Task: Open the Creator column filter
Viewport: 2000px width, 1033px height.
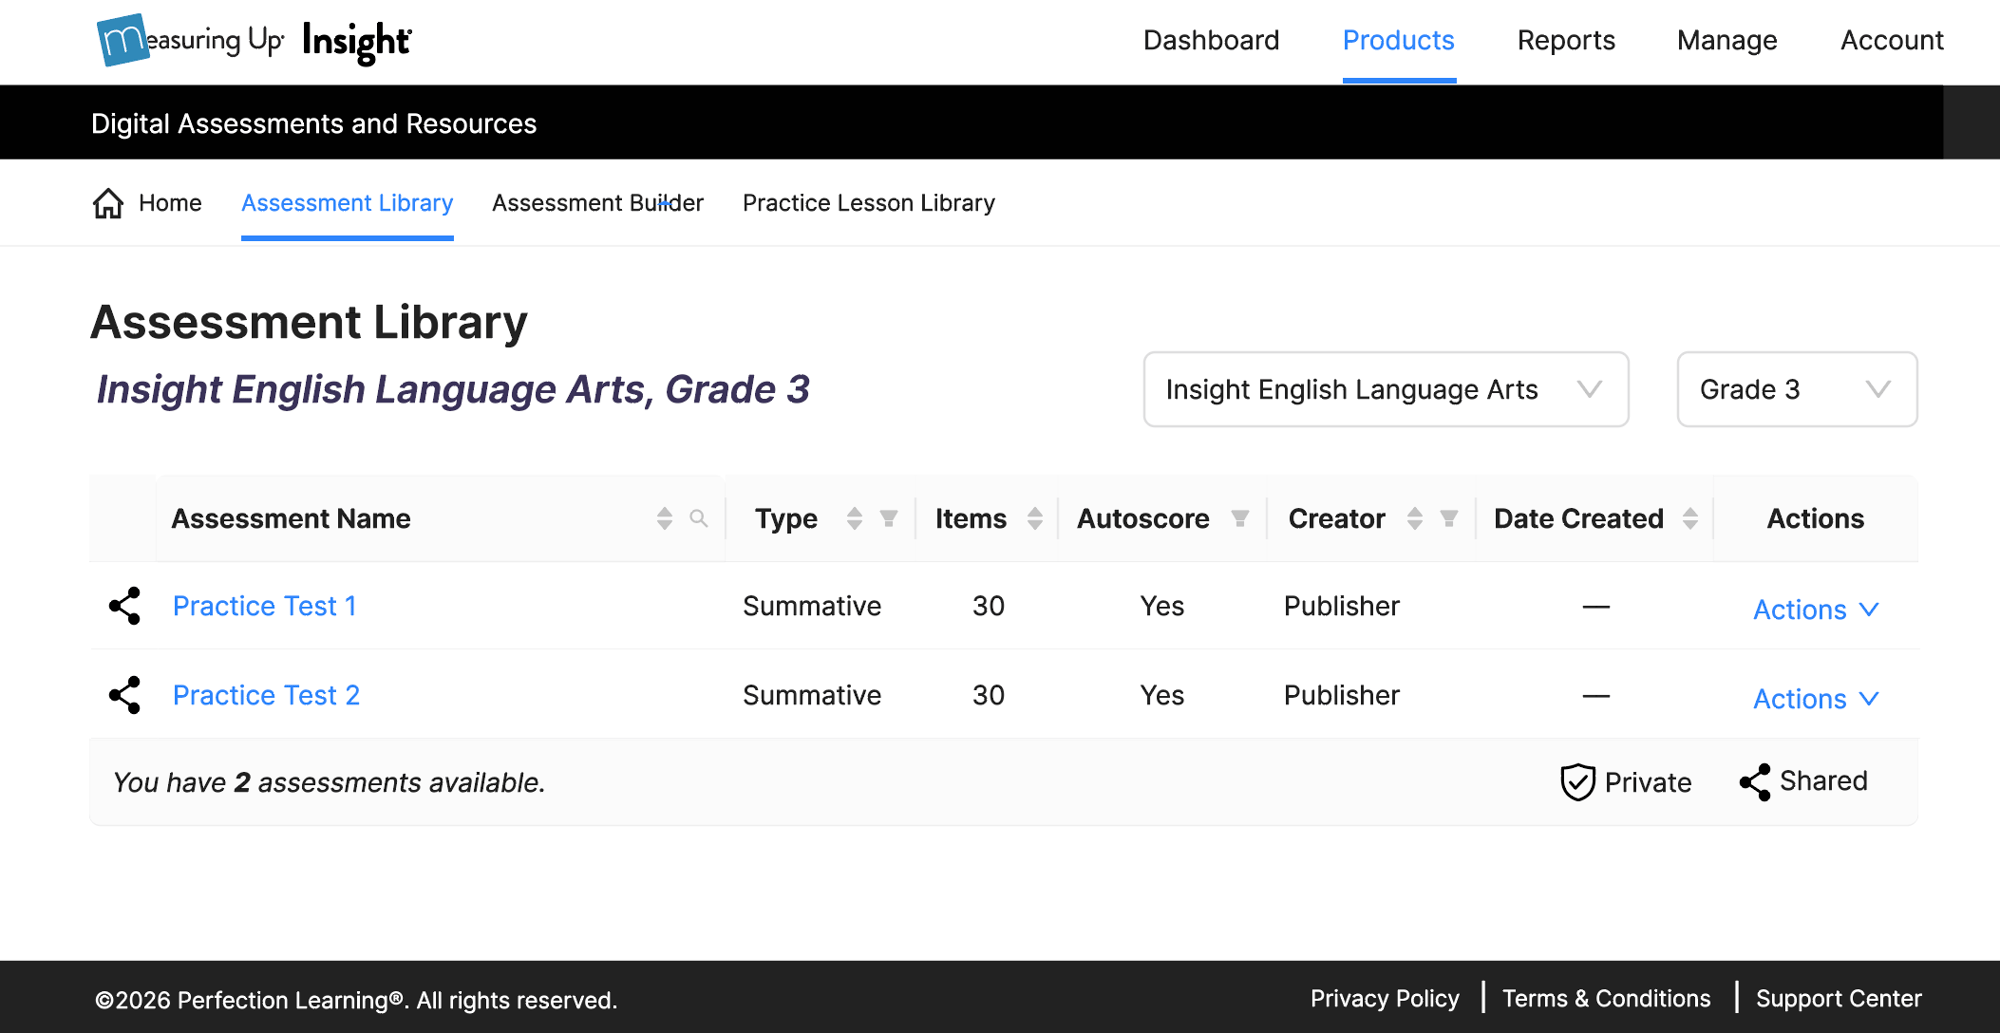Action: click(x=1449, y=518)
